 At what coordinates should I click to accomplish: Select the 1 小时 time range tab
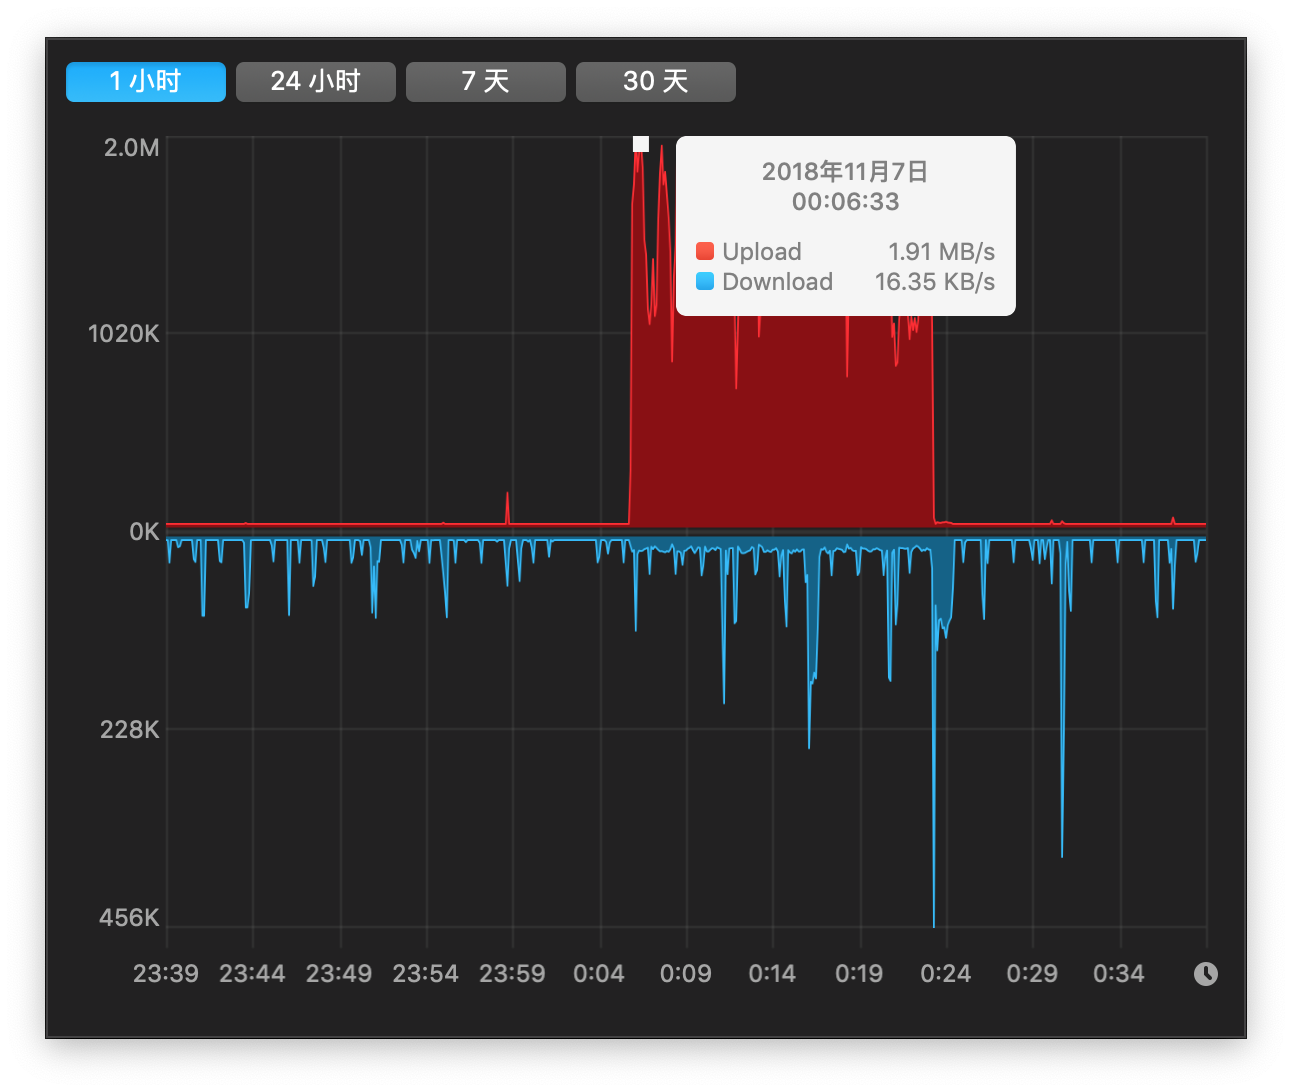tap(146, 82)
